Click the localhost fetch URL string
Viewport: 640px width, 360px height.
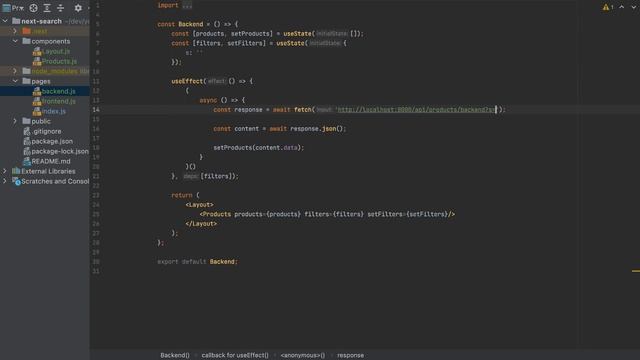(x=415, y=109)
